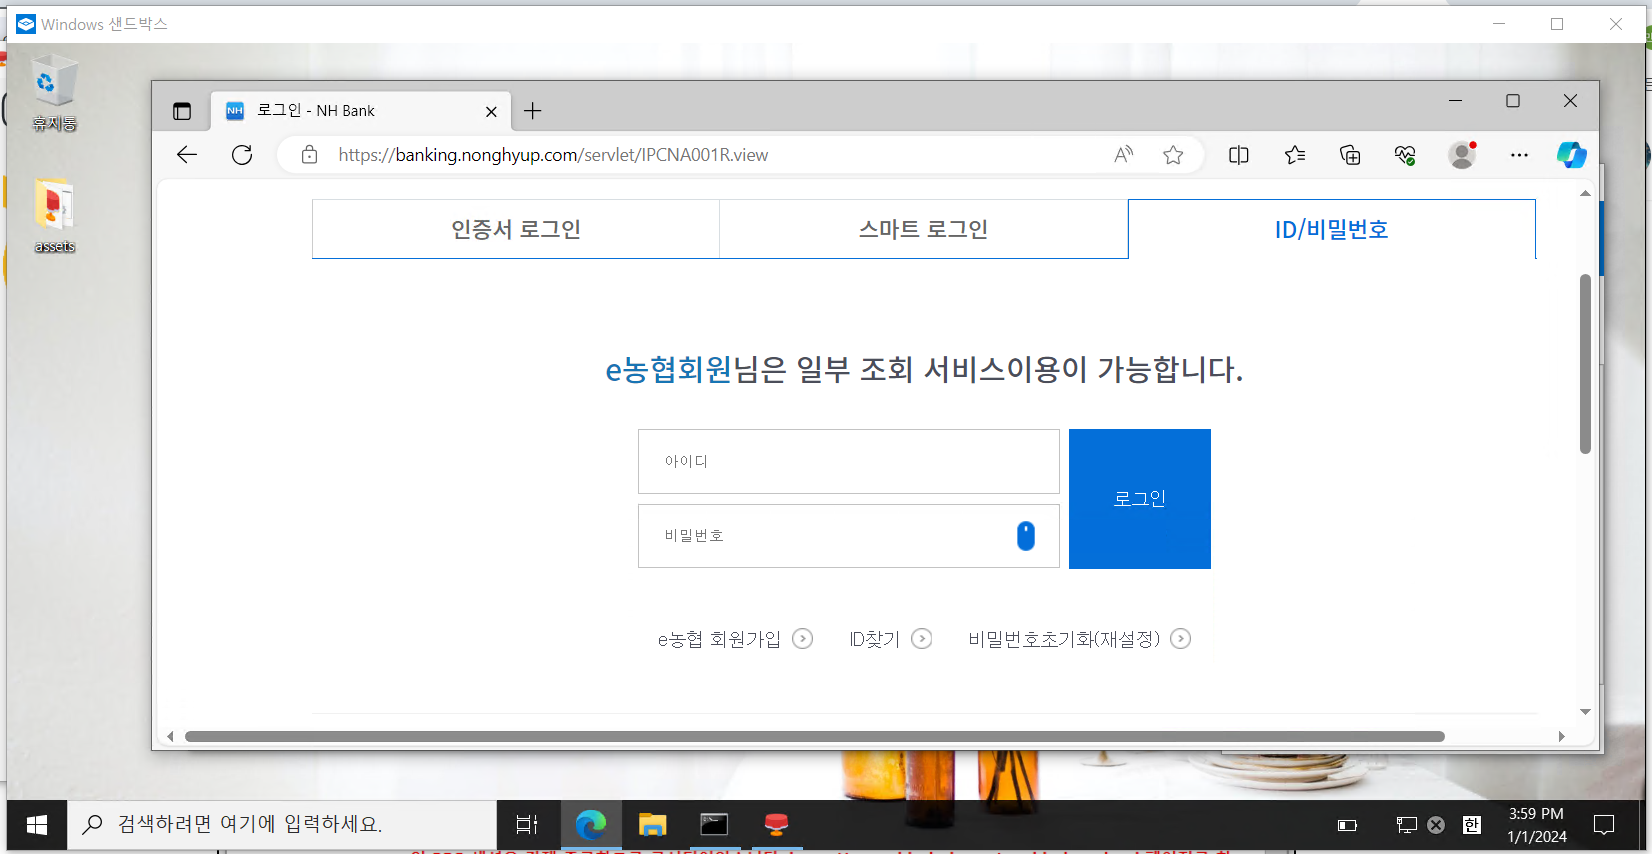Screen dimensions: 1652x854
Task: Open split screen view
Action: 1239,155
